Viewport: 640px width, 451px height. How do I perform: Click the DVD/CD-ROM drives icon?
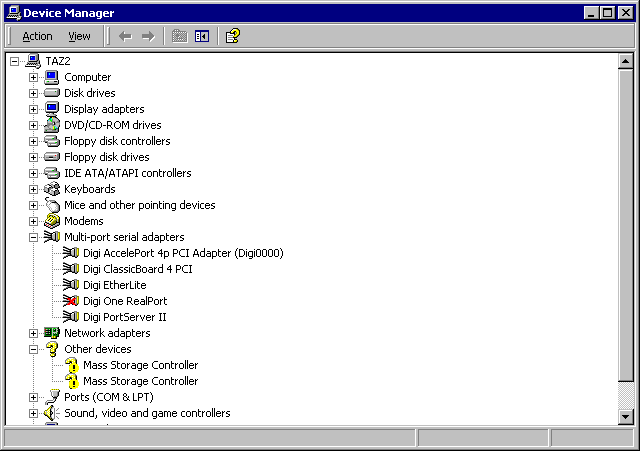point(52,125)
